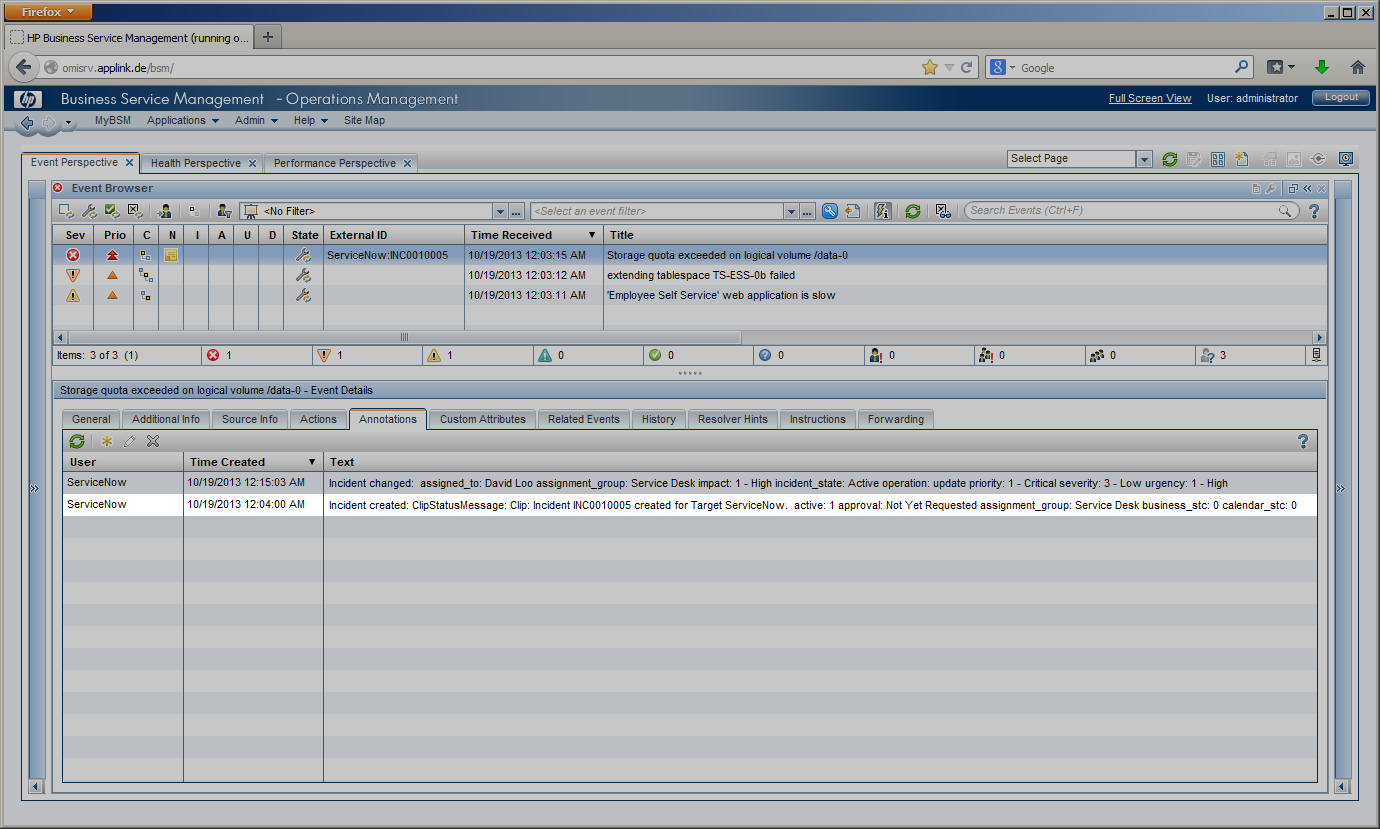Open the Applications menu dropdown

[183, 120]
